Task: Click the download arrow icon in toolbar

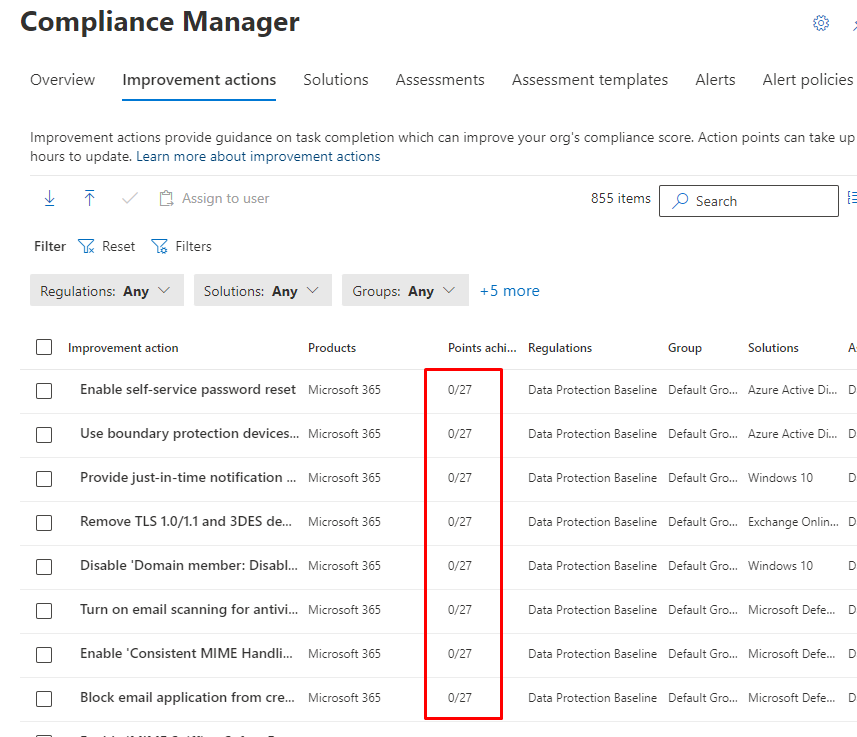Action: click(x=49, y=199)
